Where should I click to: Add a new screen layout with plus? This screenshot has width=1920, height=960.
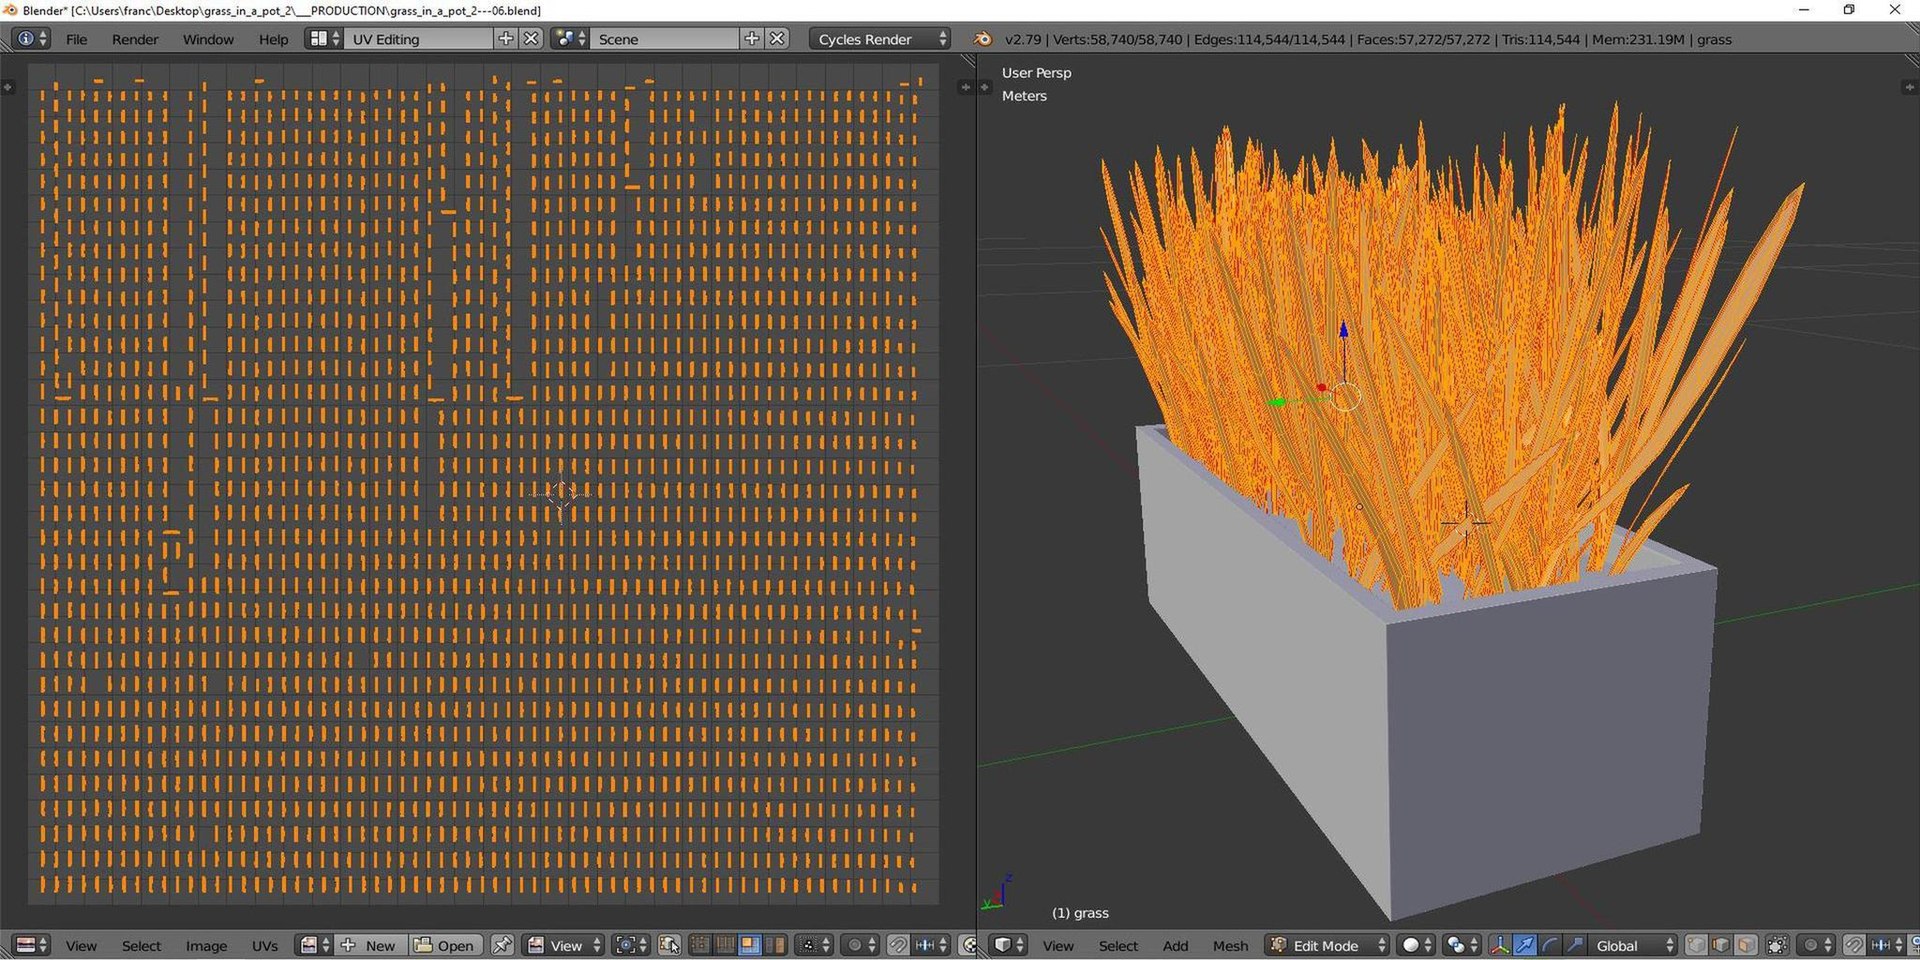506,39
